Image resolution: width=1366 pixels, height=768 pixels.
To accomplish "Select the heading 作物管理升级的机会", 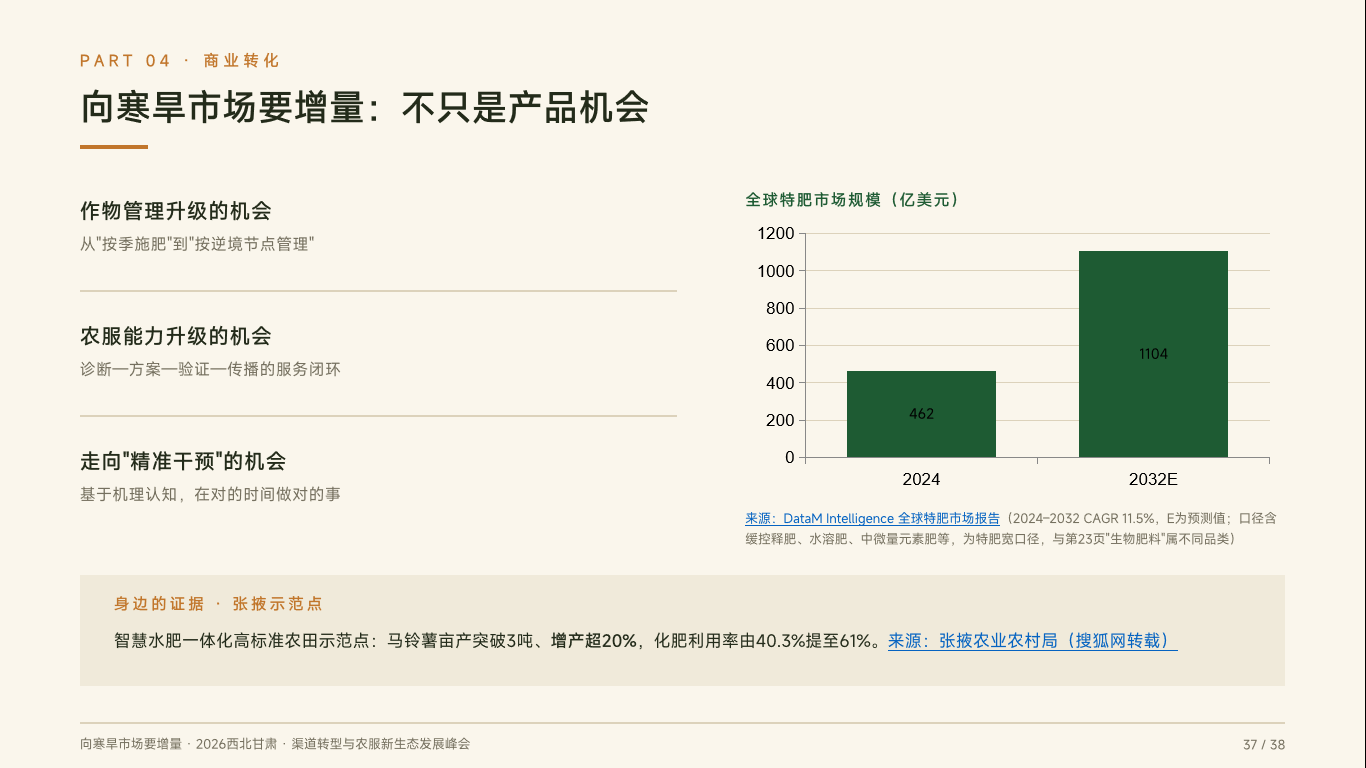I will click(176, 211).
